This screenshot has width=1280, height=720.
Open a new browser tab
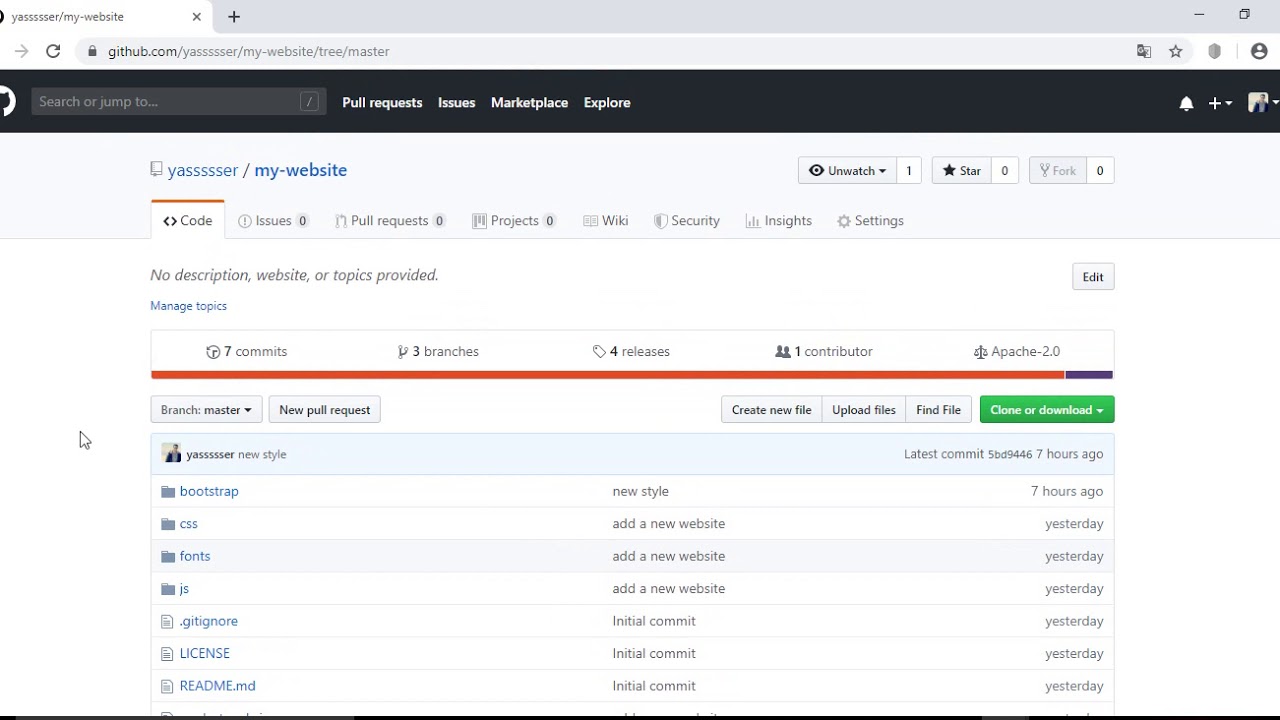[x=234, y=16]
